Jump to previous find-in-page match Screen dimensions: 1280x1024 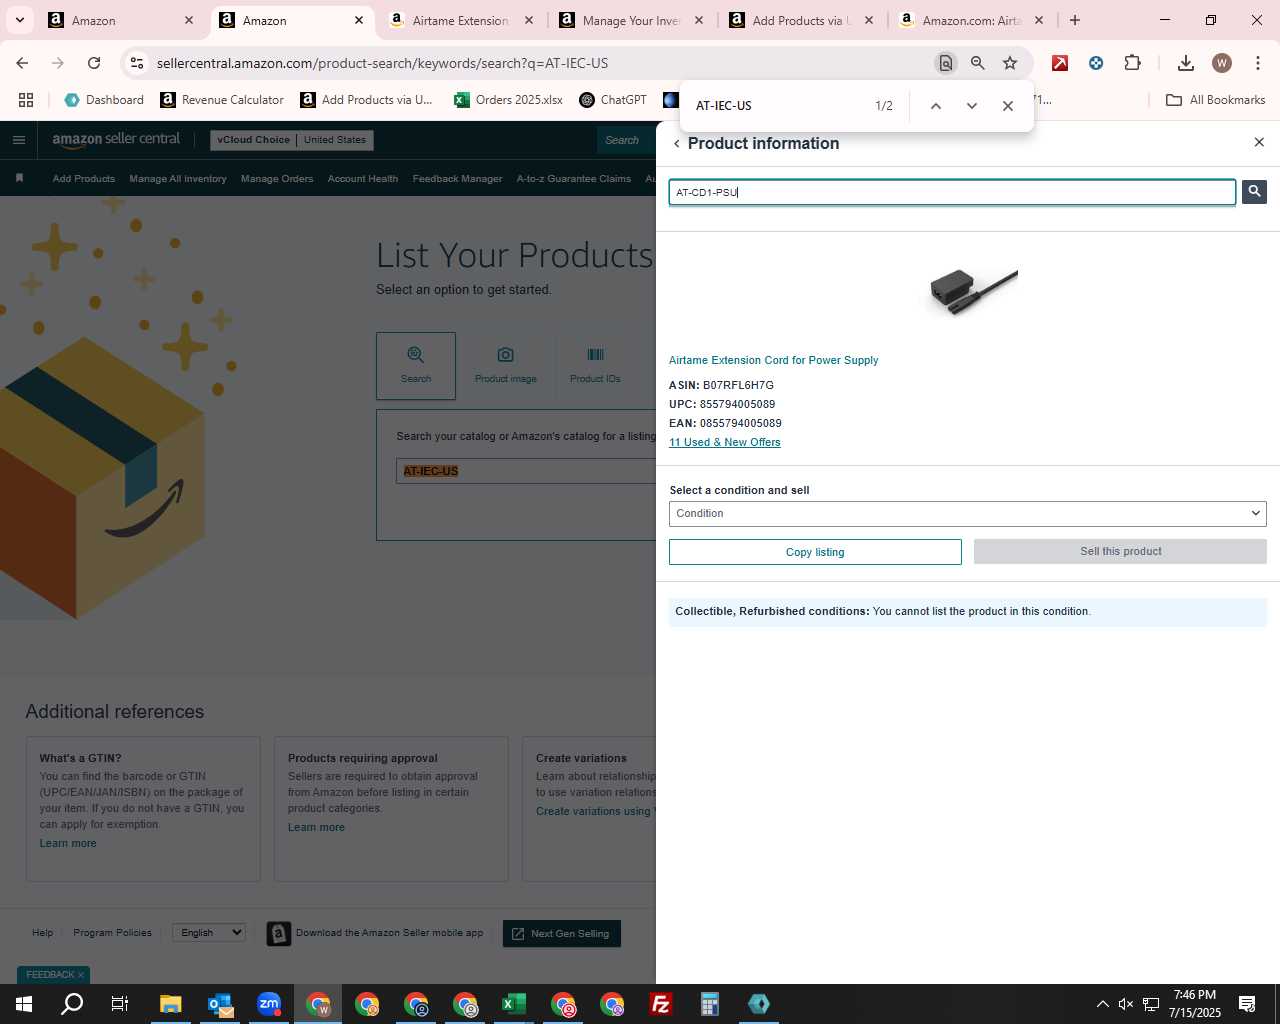(936, 106)
